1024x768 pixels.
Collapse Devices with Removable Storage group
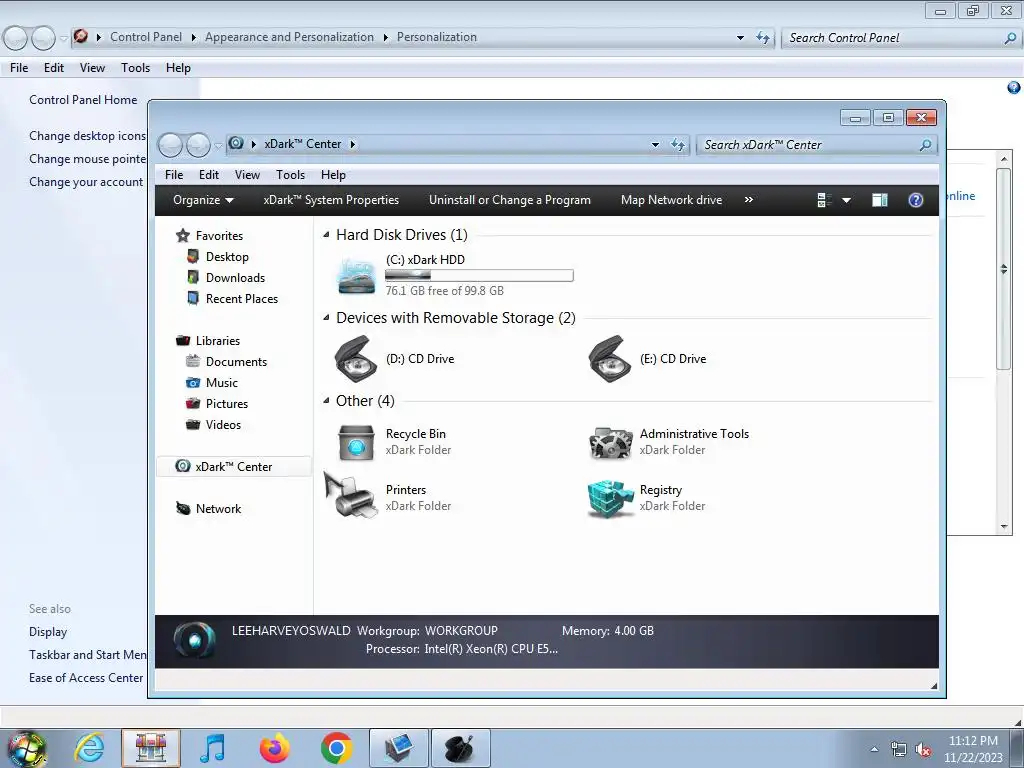pos(326,317)
